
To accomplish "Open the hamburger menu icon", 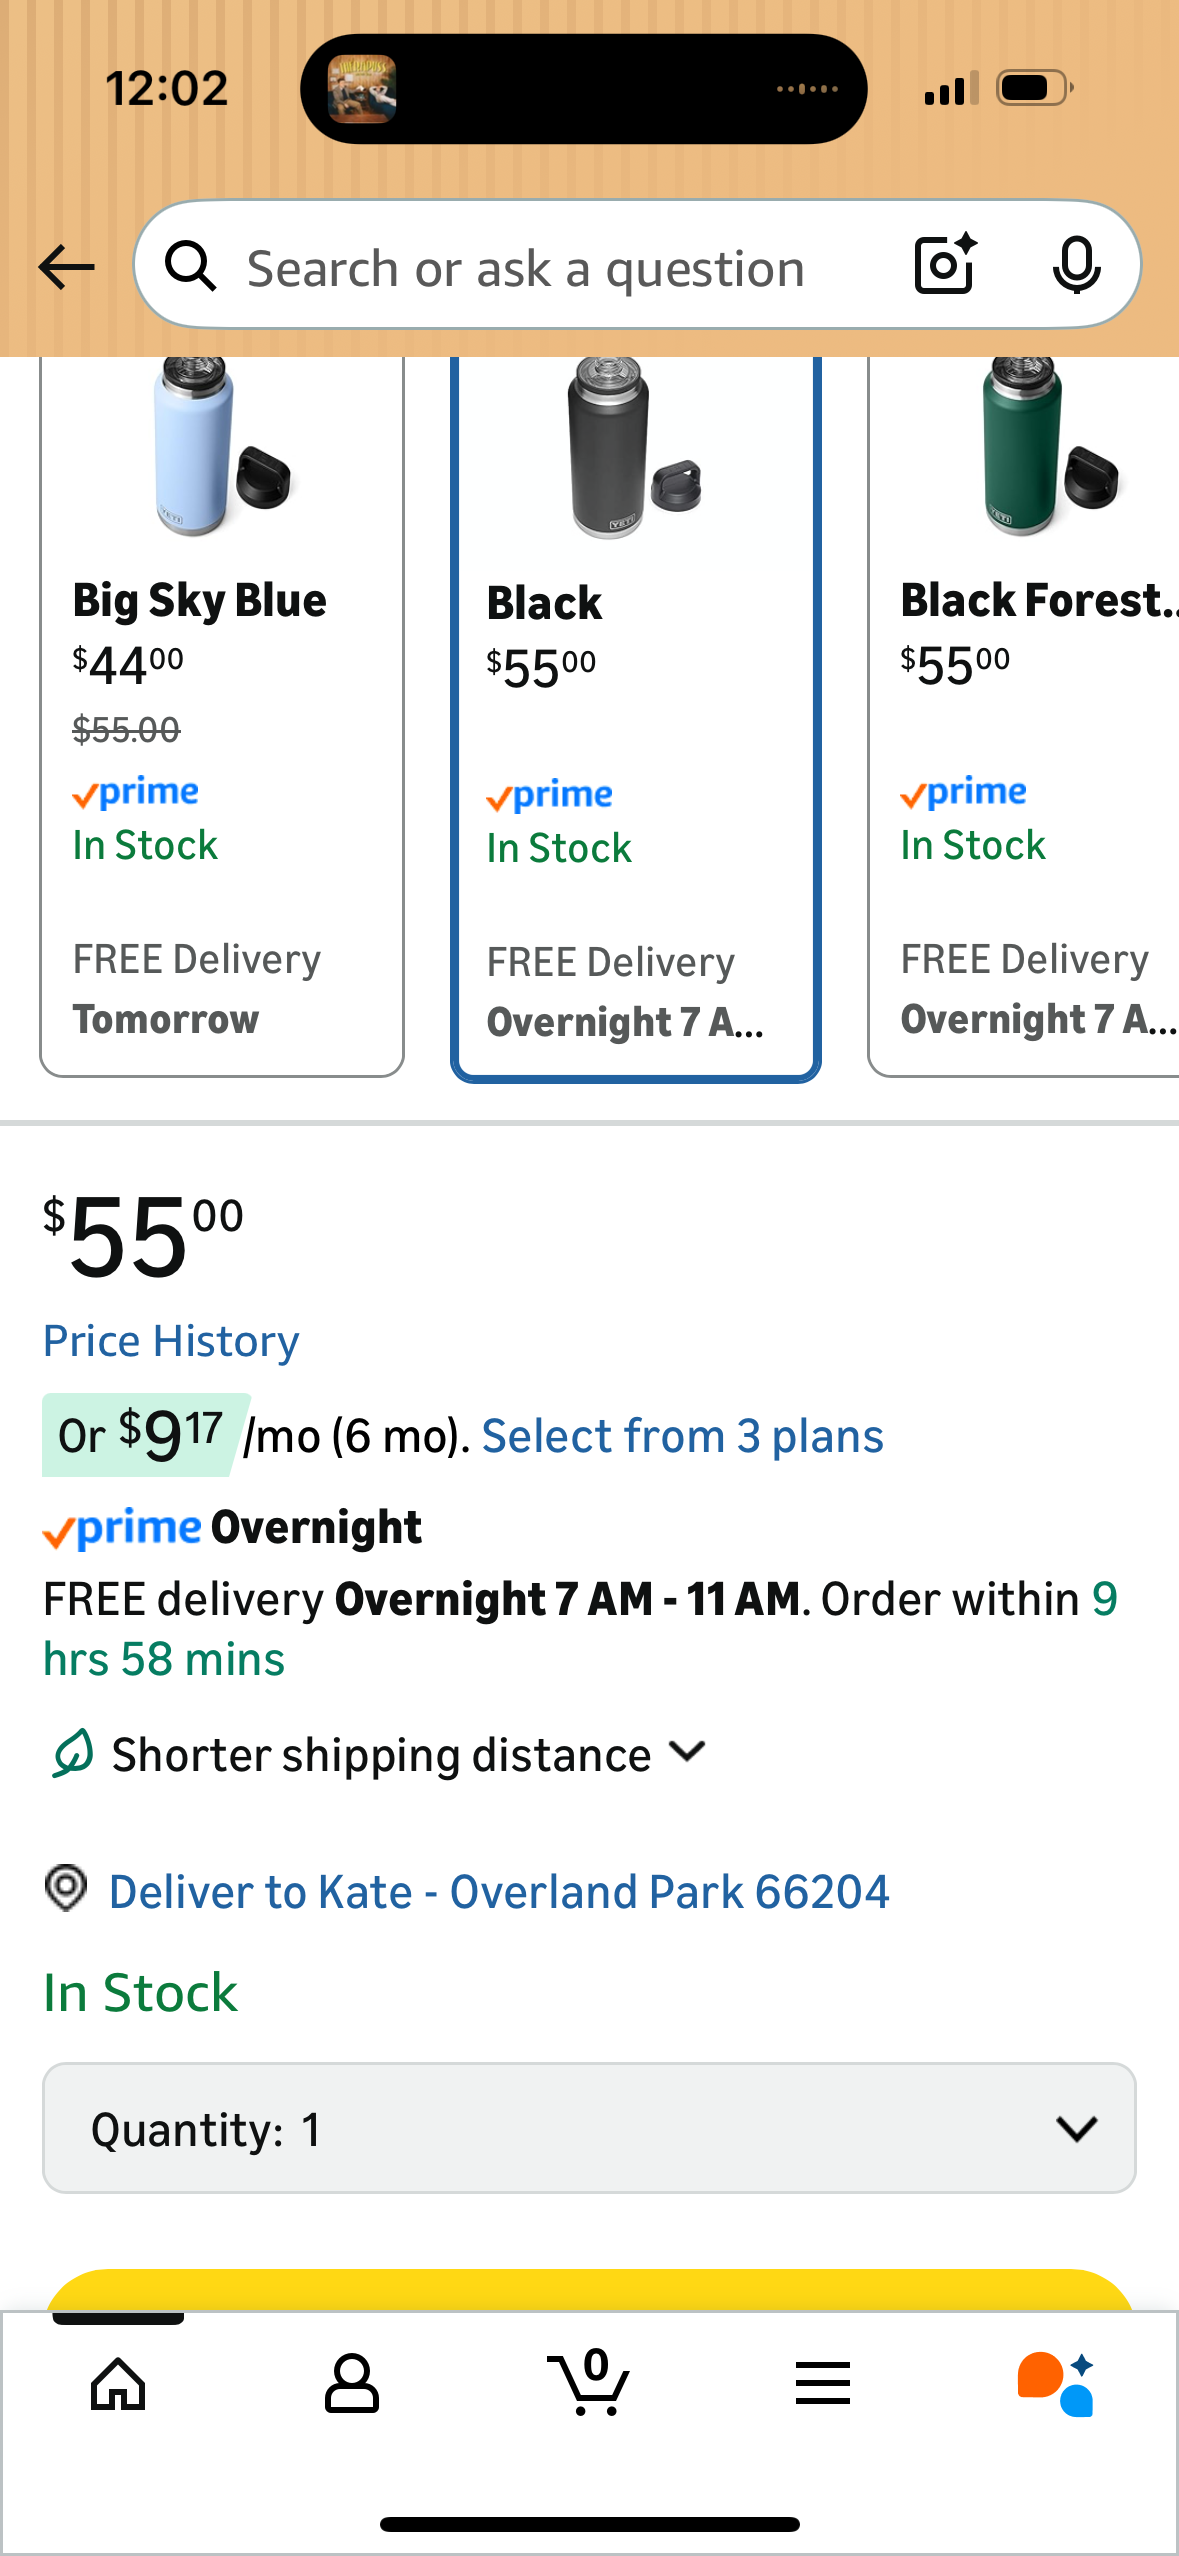I will (823, 2384).
